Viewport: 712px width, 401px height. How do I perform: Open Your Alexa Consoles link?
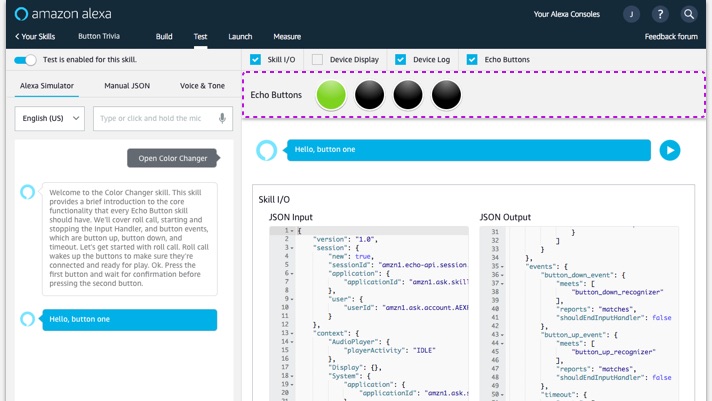567,14
